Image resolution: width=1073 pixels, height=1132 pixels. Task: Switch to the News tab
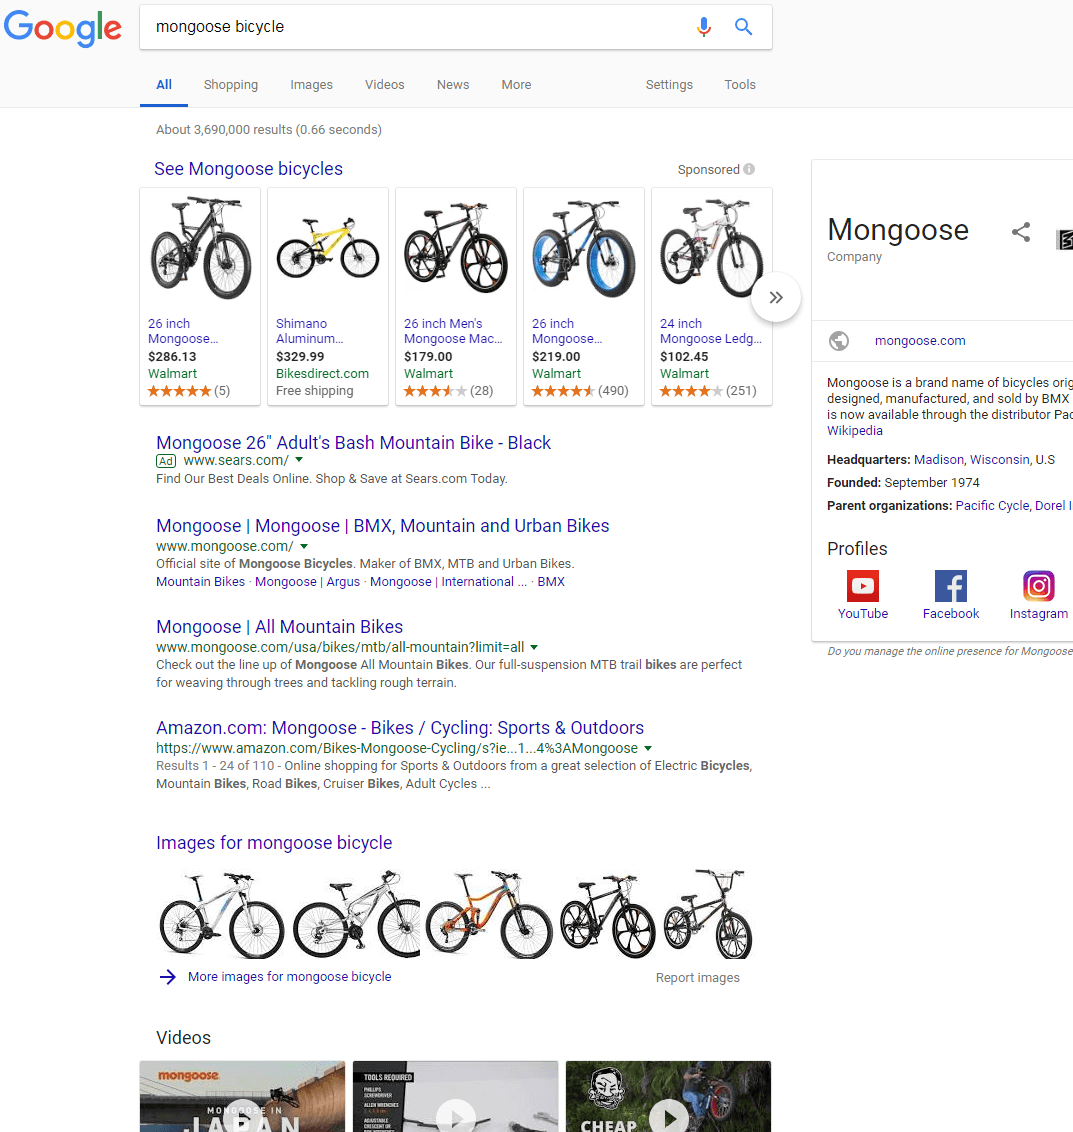[x=453, y=85]
